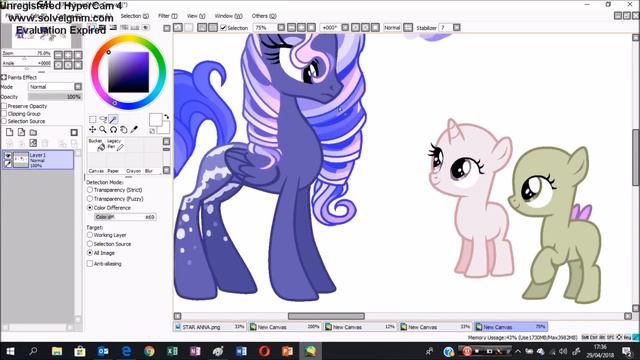Open the Others menu
The height and width of the screenshot is (360, 640).
point(264,16)
